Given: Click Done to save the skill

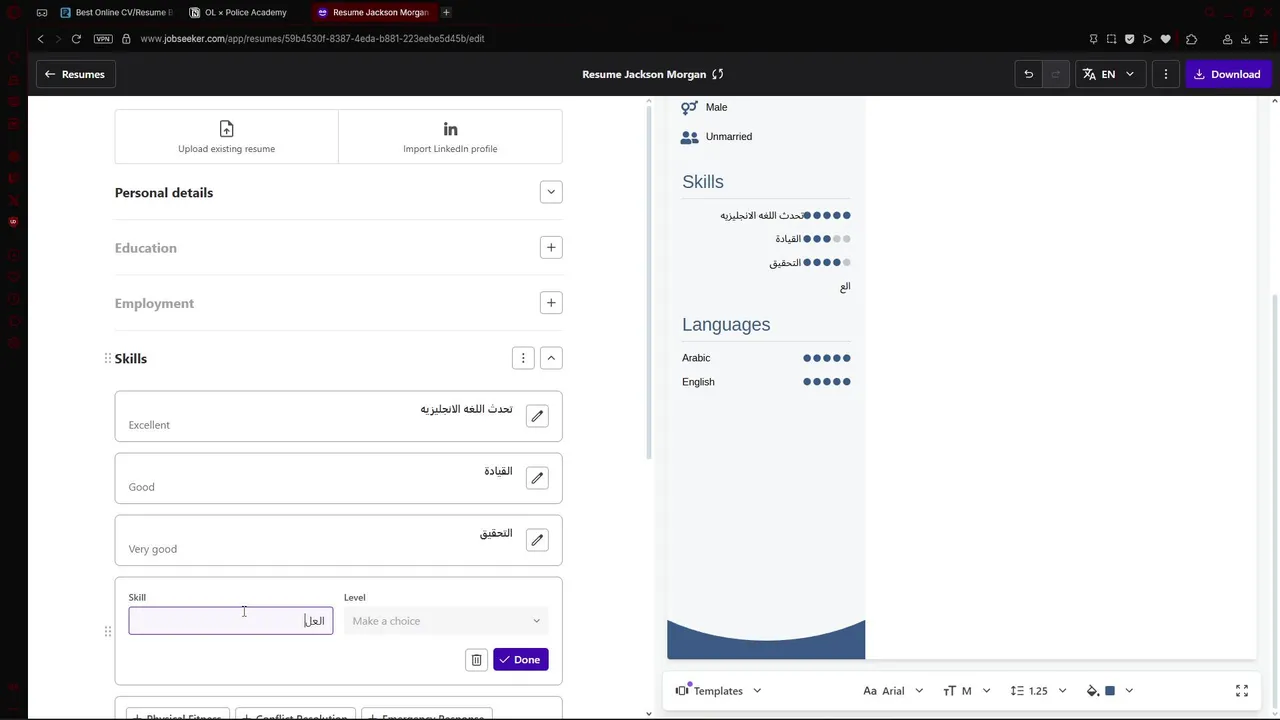Looking at the screenshot, I should point(521,660).
